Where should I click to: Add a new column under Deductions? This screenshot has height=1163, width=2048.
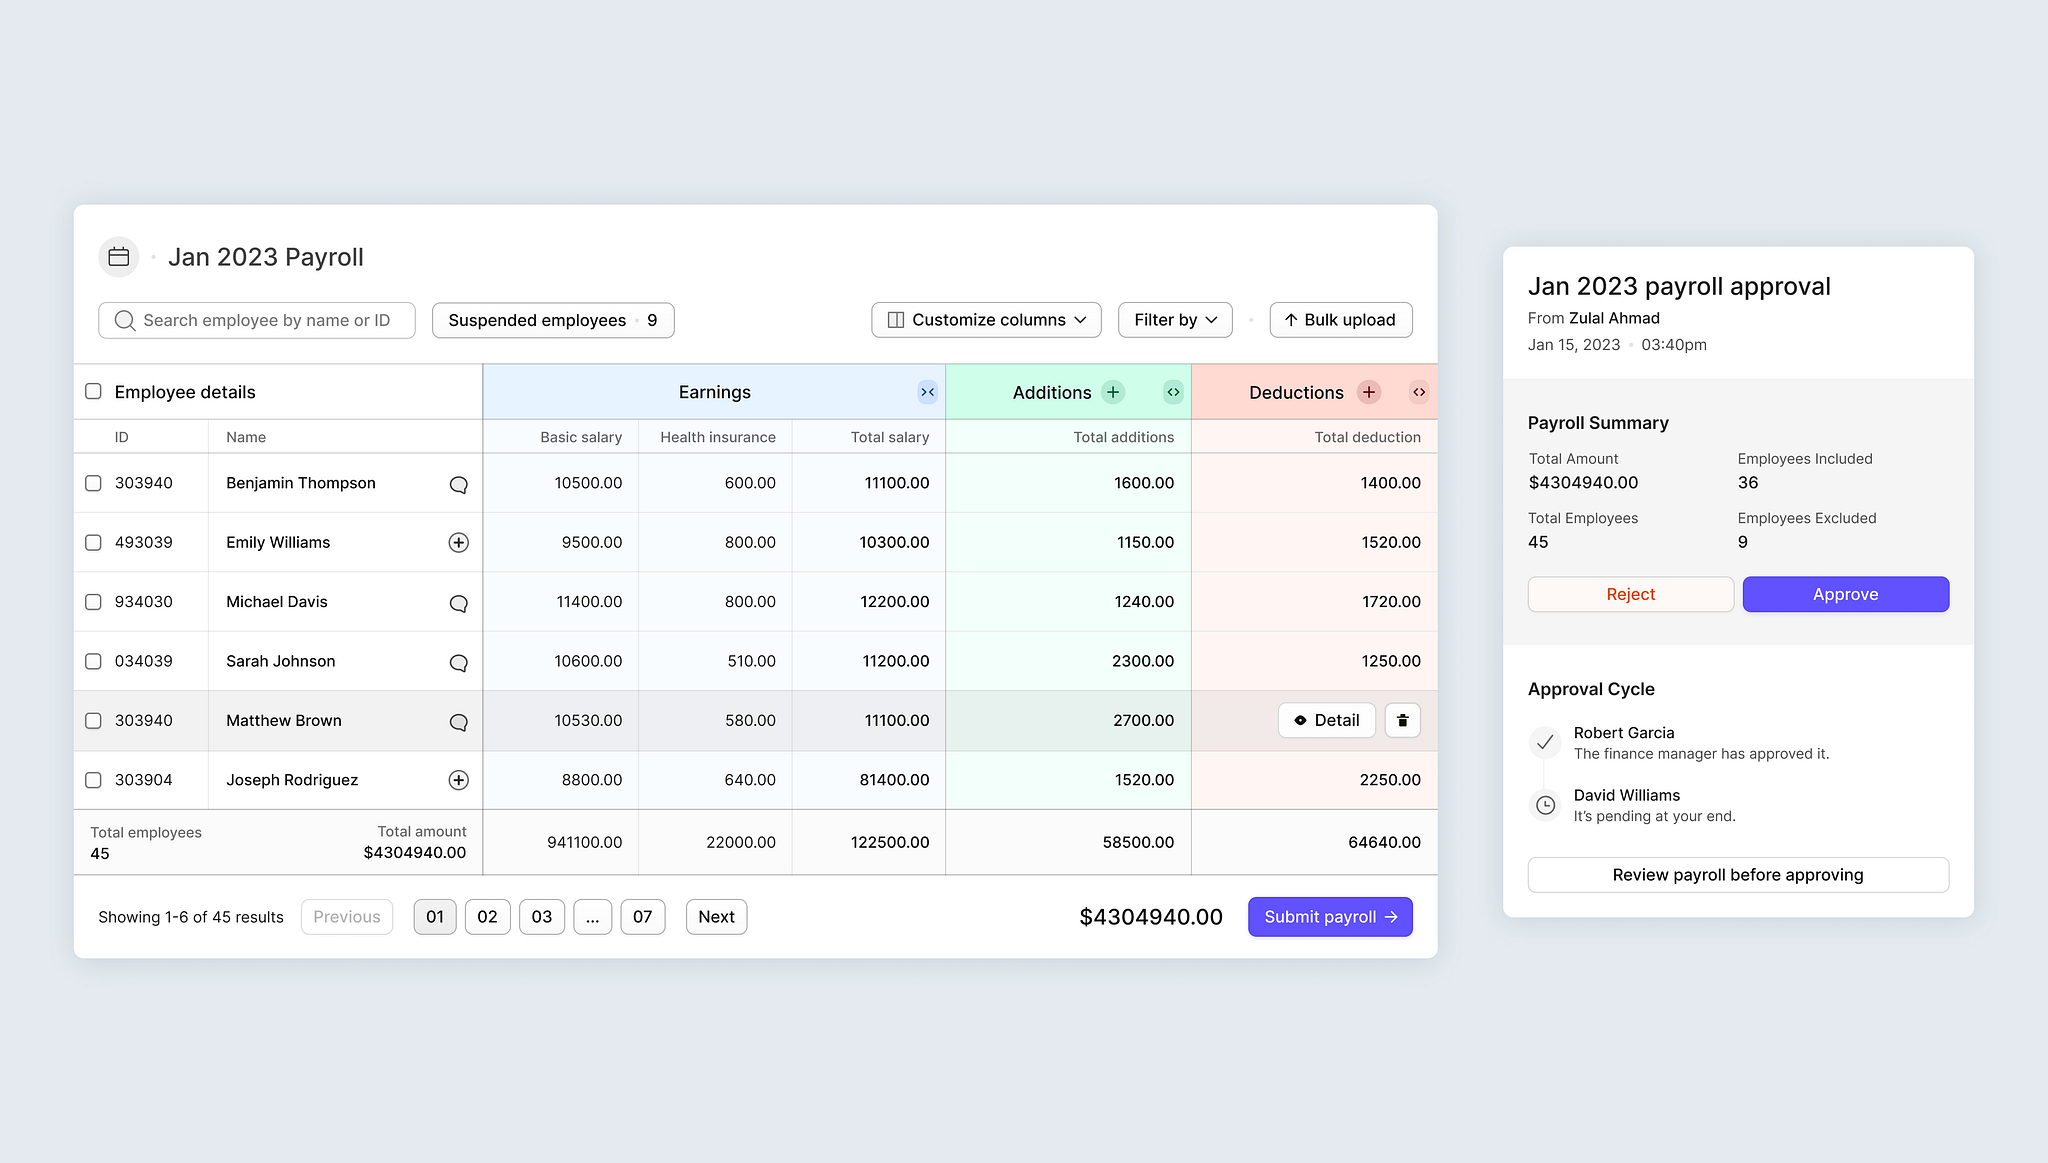pos(1368,391)
